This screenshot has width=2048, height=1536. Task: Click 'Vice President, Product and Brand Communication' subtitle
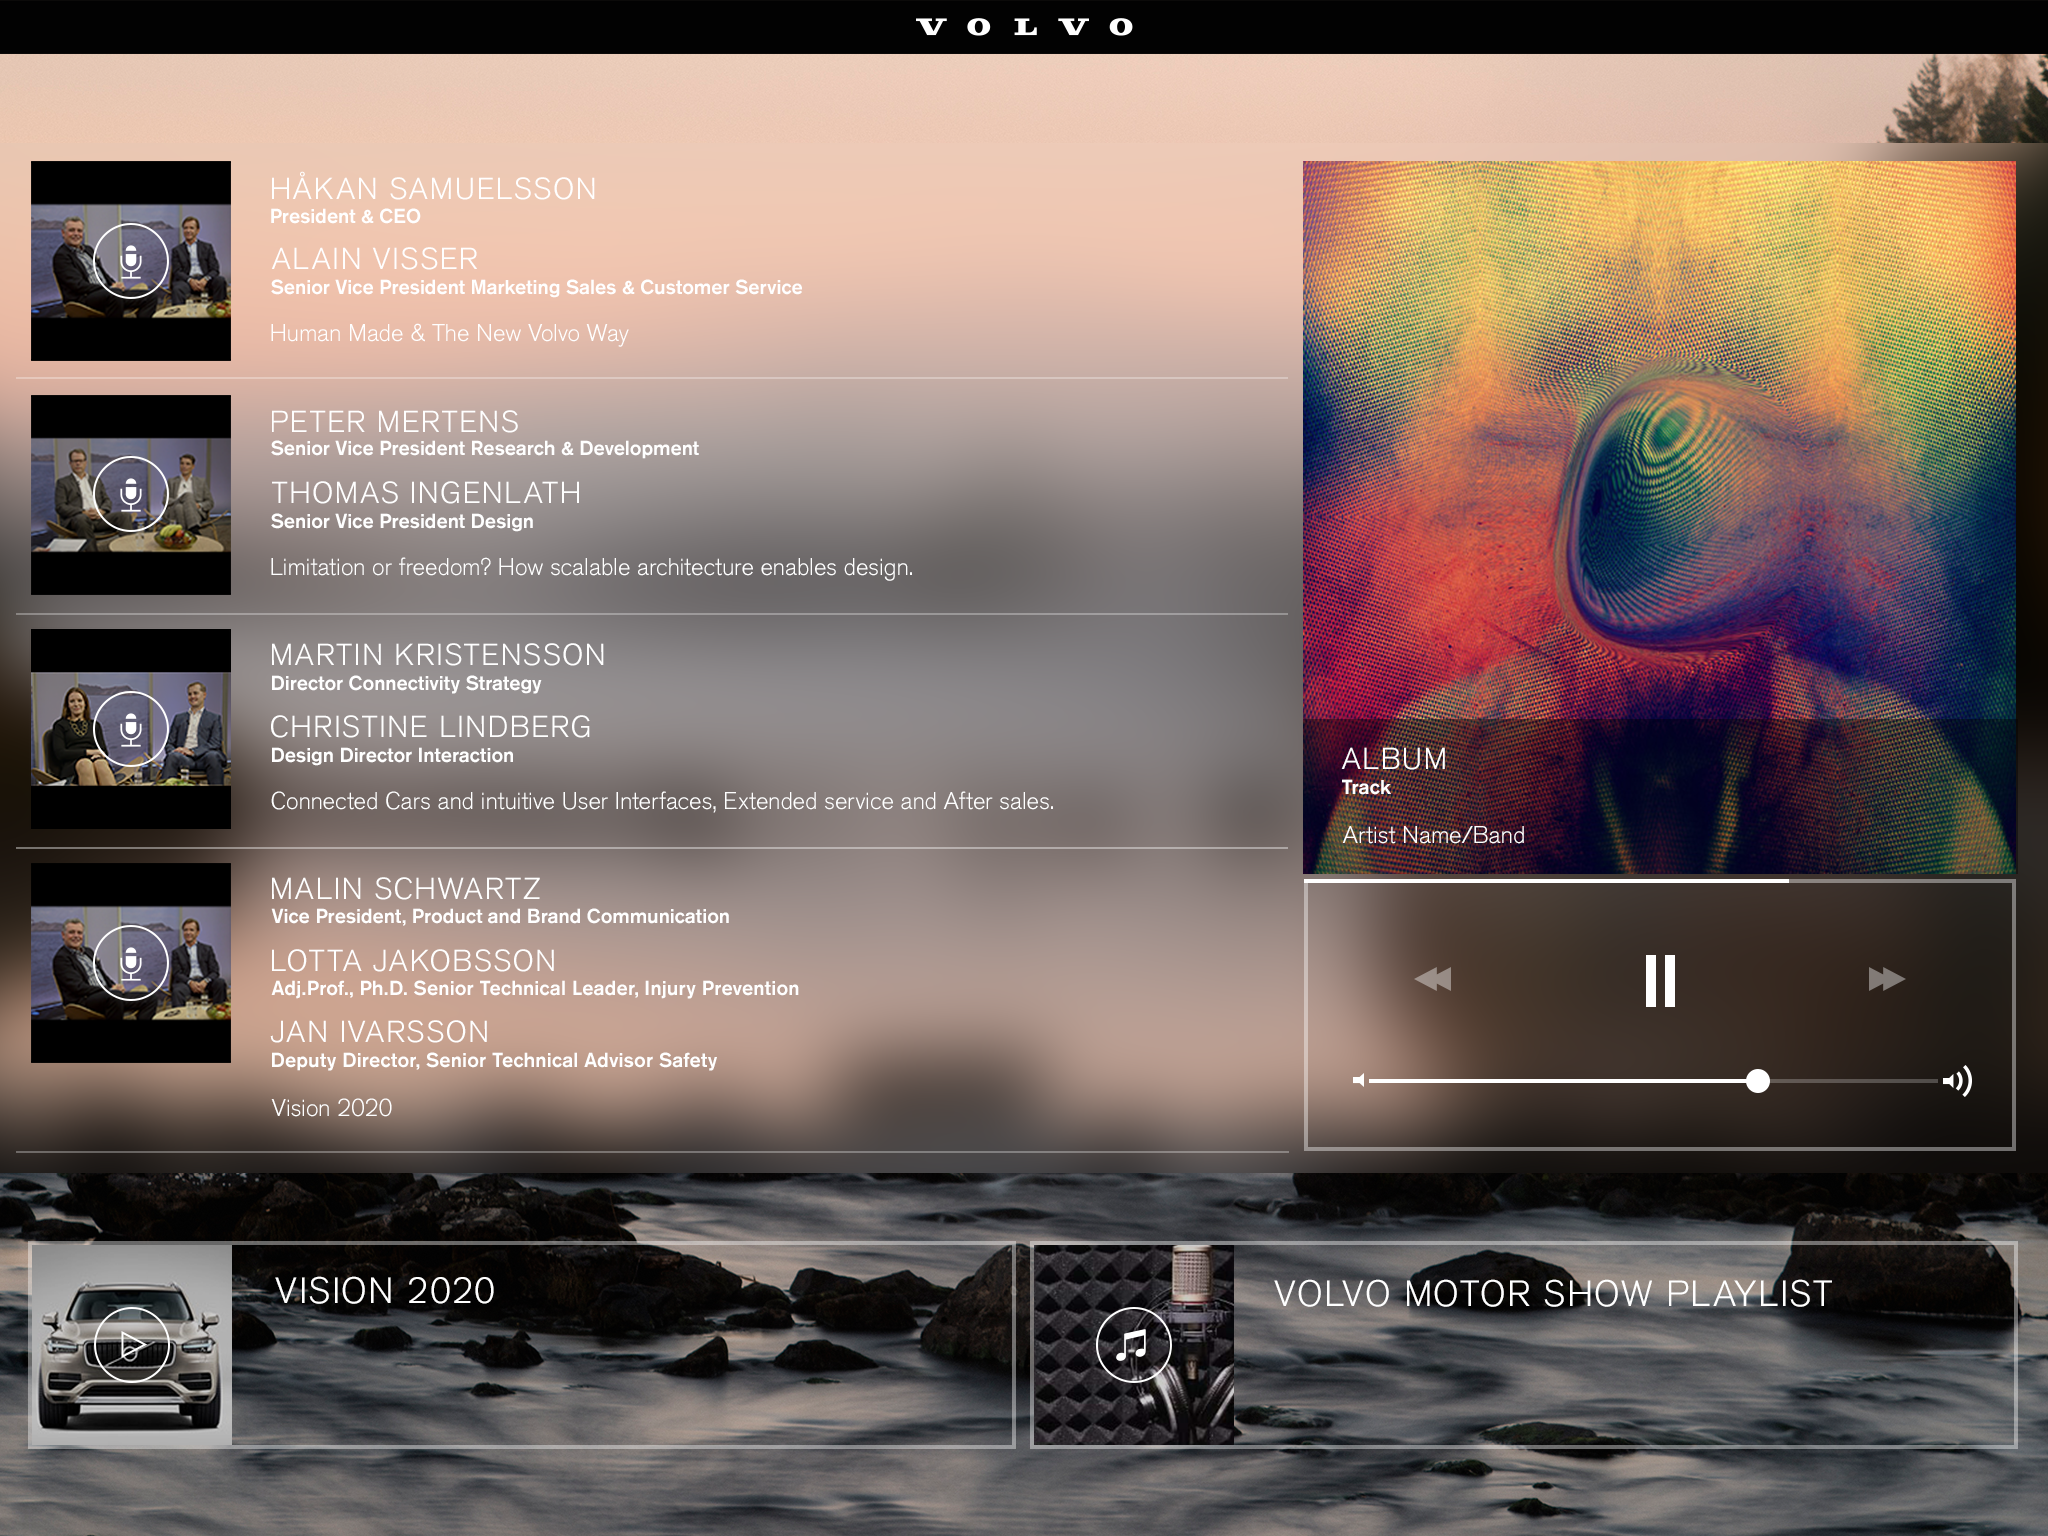click(x=500, y=917)
